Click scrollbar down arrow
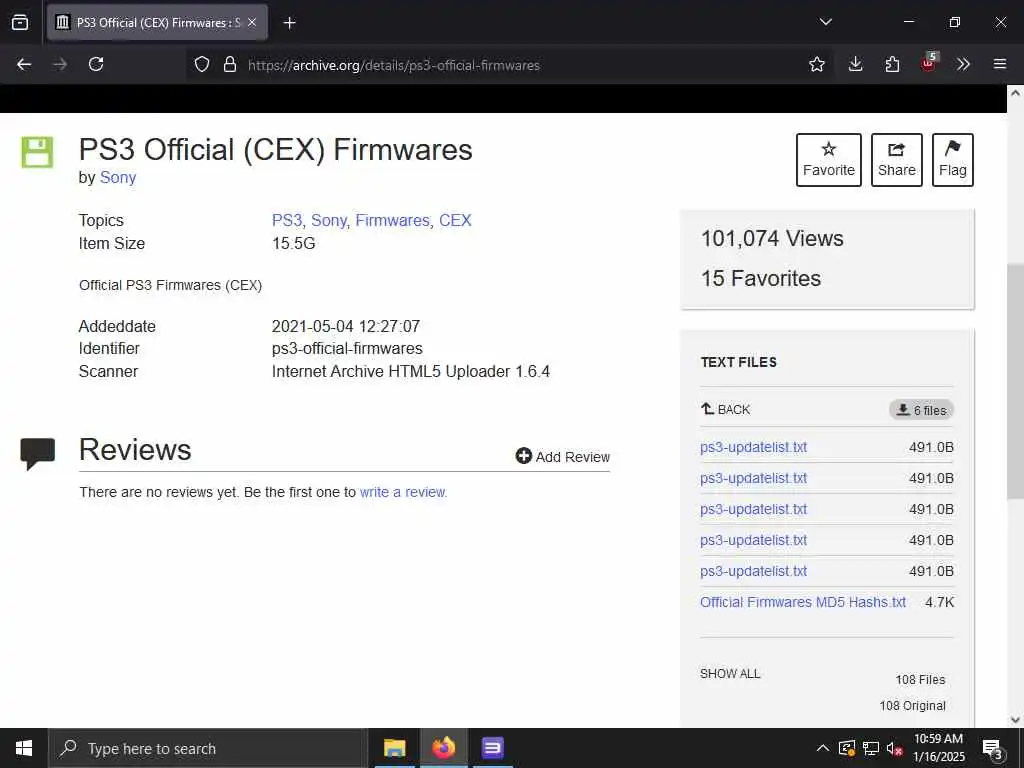The image size is (1024, 768). [x=1015, y=720]
